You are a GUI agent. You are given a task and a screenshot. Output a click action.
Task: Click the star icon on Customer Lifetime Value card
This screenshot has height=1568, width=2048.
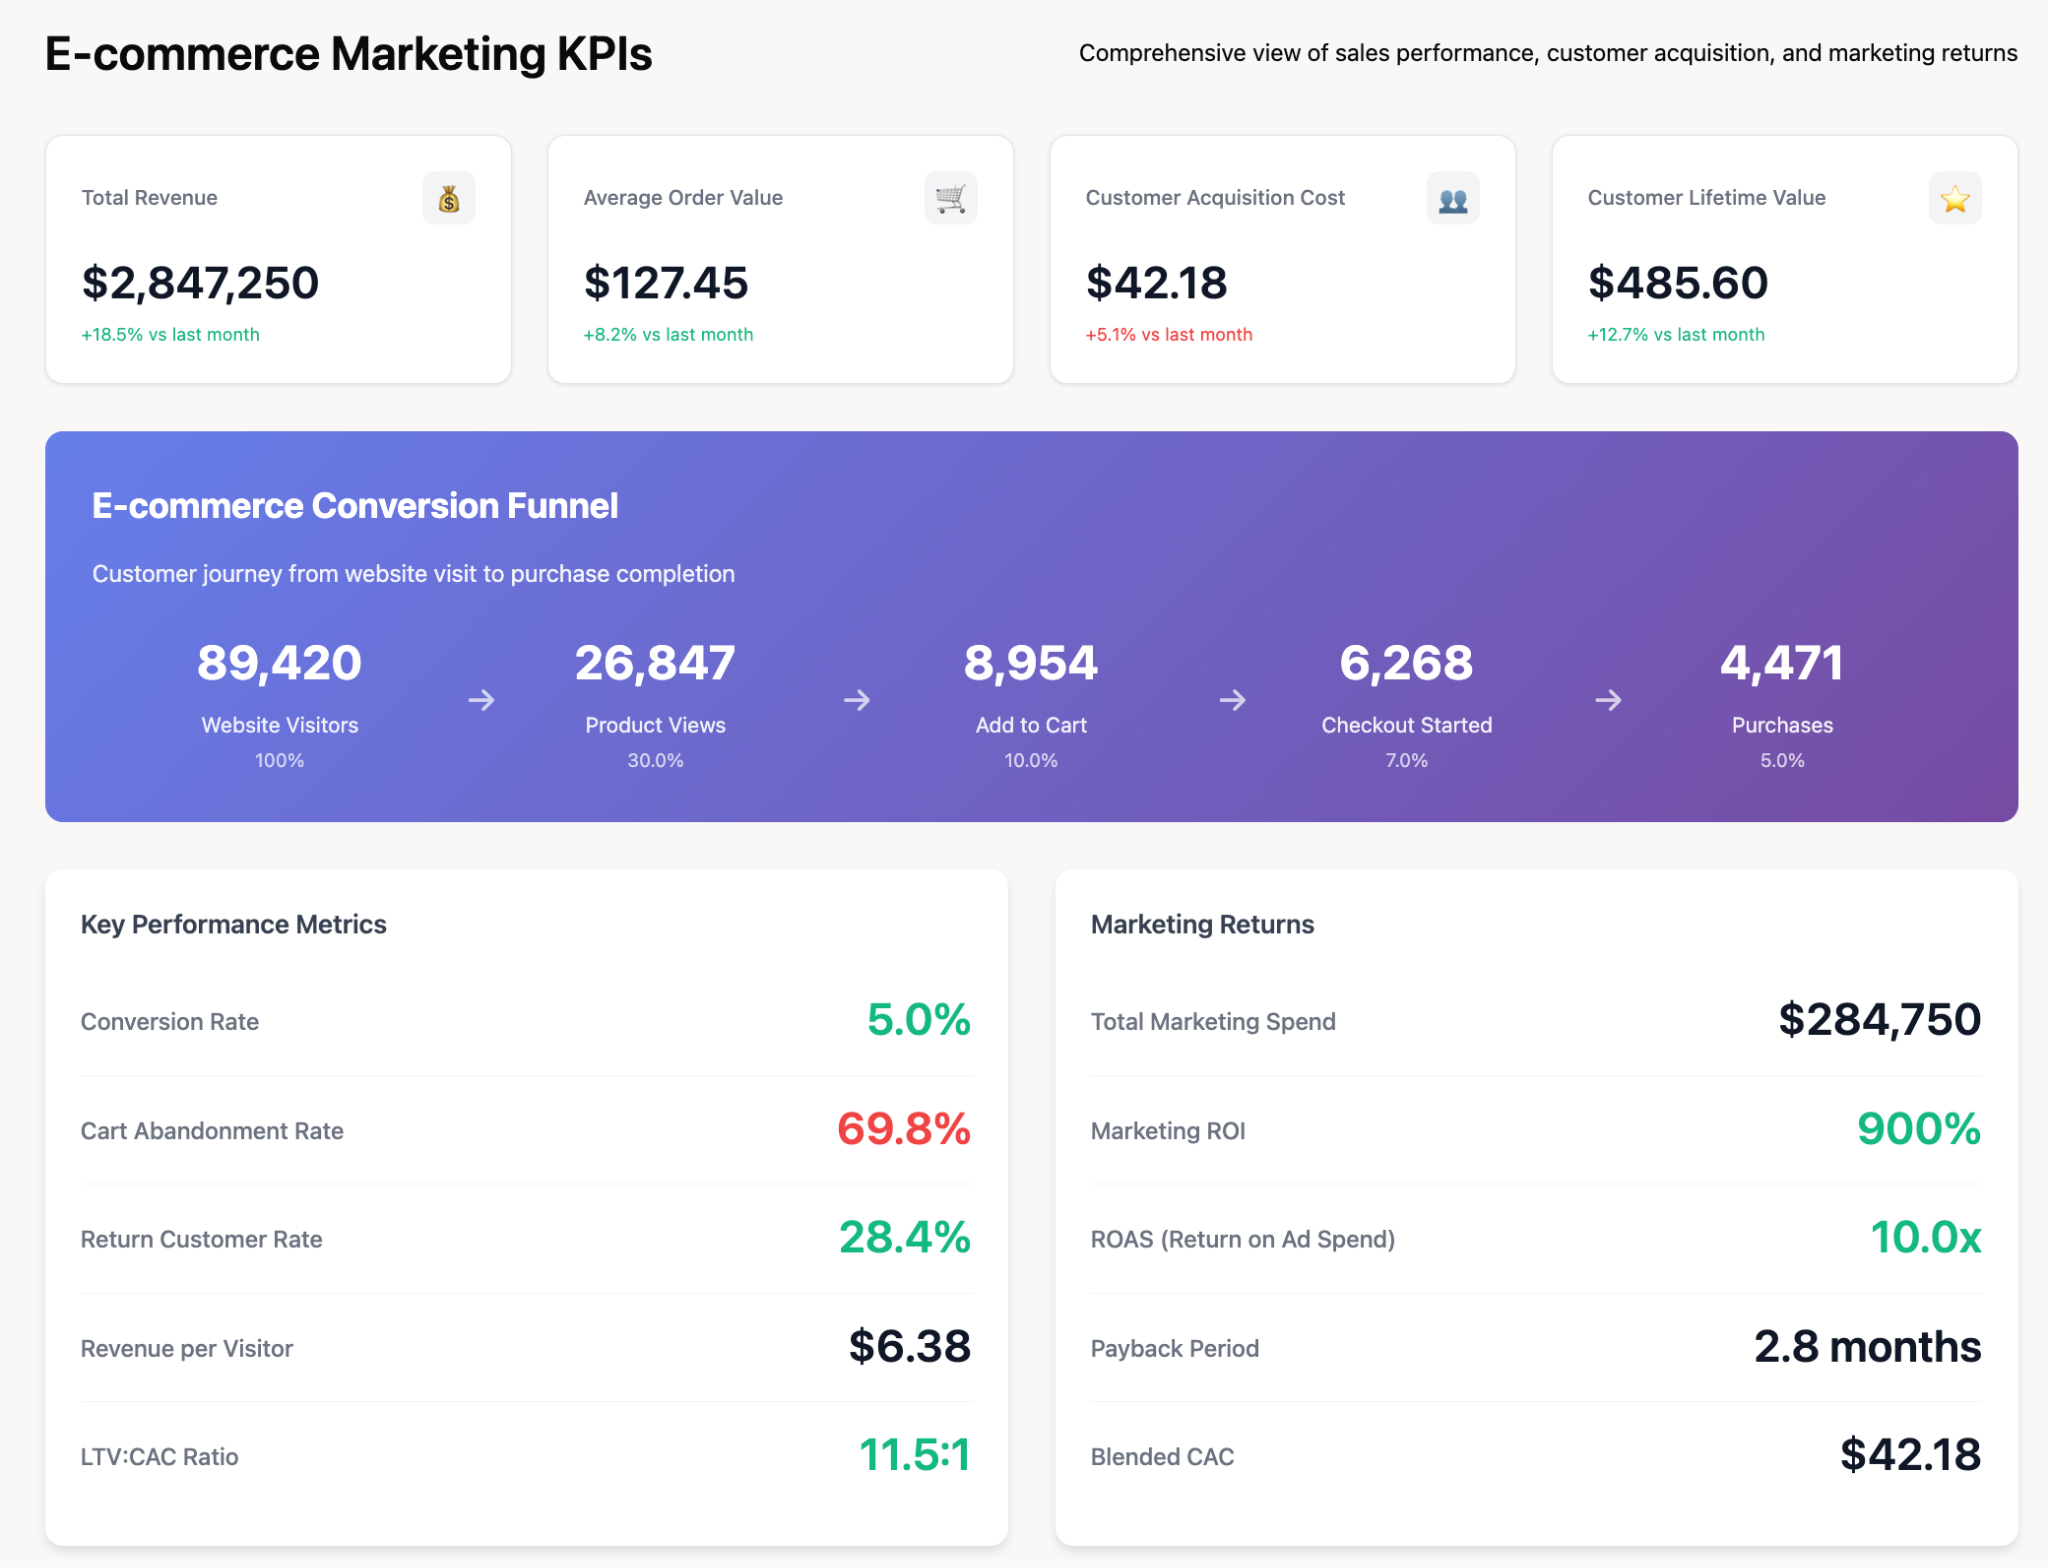pyautogui.click(x=1956, y=198)
